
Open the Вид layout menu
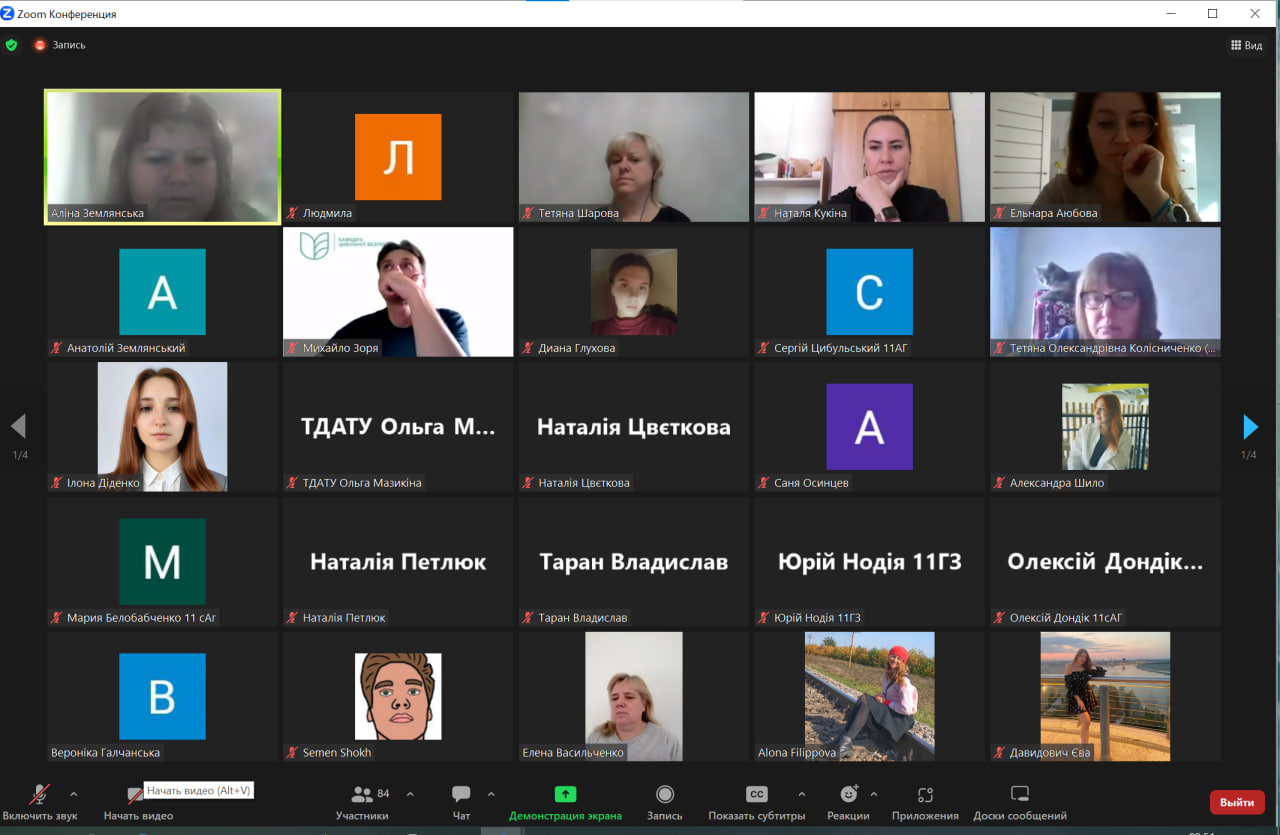[x=1247, y=45]
